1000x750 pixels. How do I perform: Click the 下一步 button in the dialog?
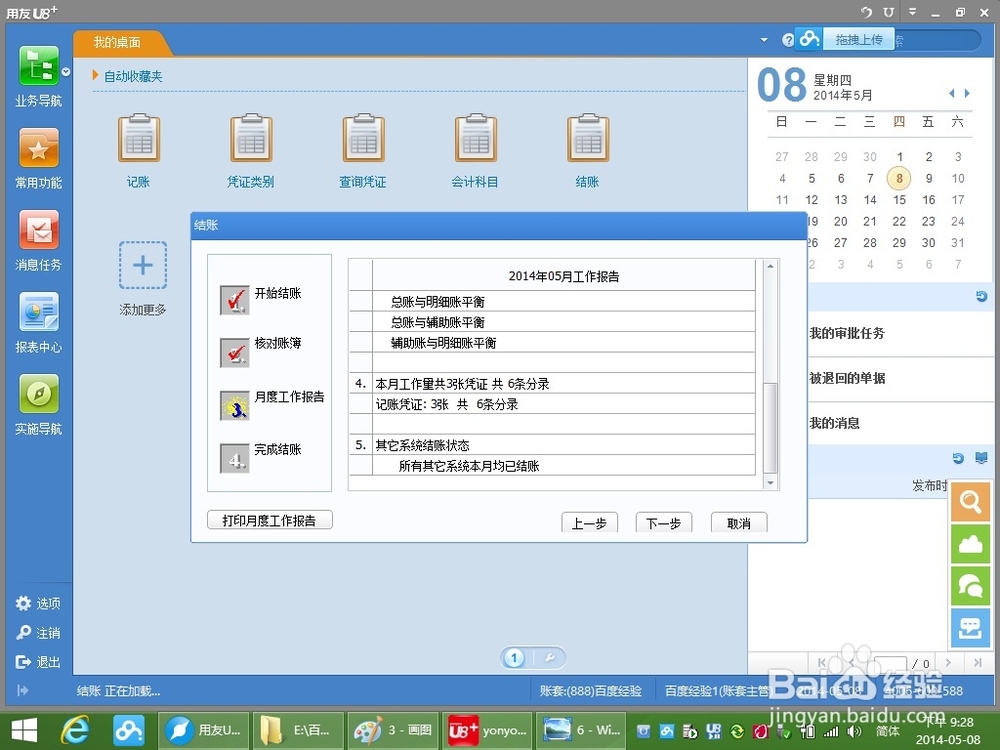(x=663, y=523)
